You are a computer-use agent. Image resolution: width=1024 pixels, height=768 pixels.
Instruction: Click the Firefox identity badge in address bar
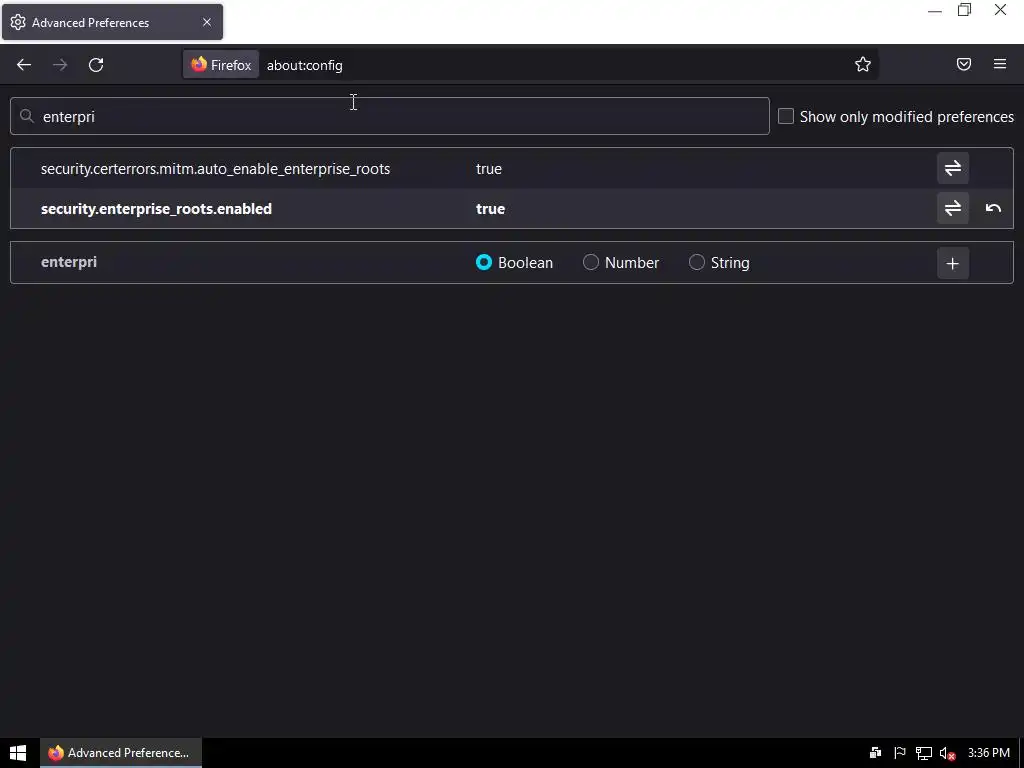click(x=221, y=65)
